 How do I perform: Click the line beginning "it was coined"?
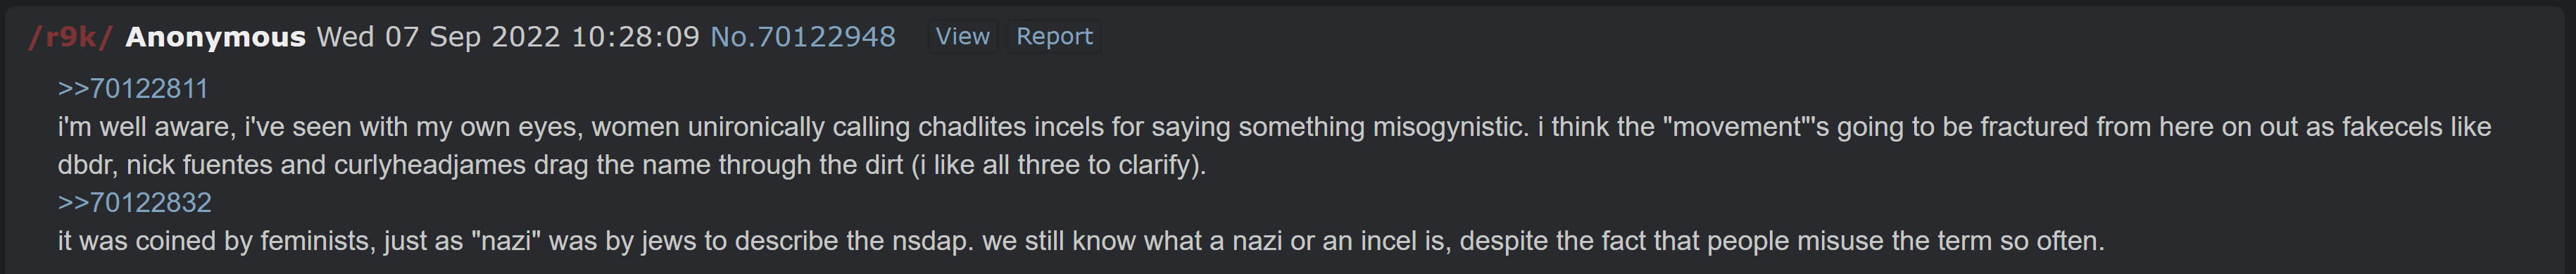1081,241
